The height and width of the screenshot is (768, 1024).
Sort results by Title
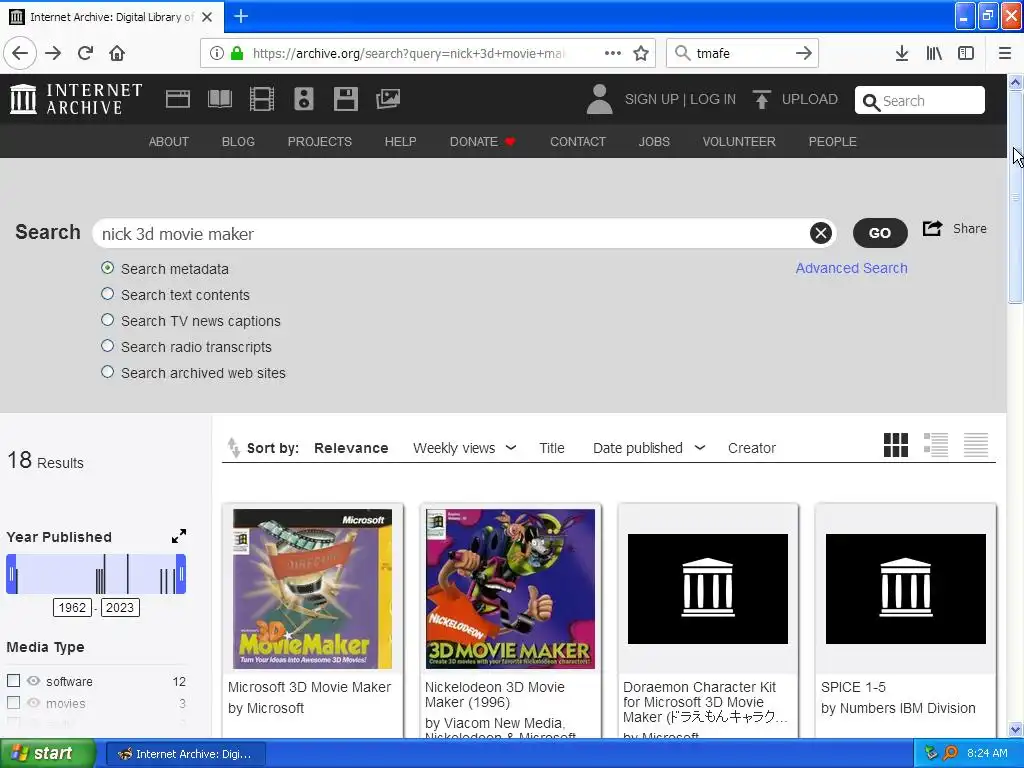coord(552,448)
